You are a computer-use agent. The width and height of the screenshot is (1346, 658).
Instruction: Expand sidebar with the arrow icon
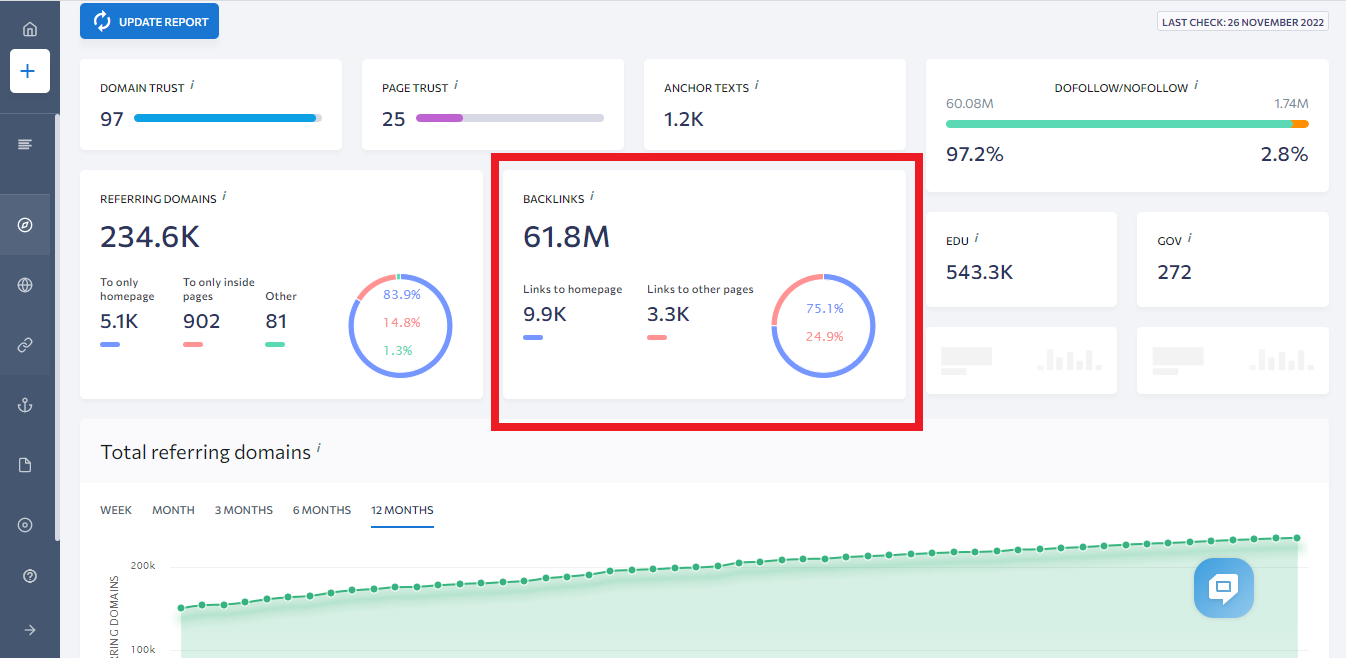click(29, 630)
